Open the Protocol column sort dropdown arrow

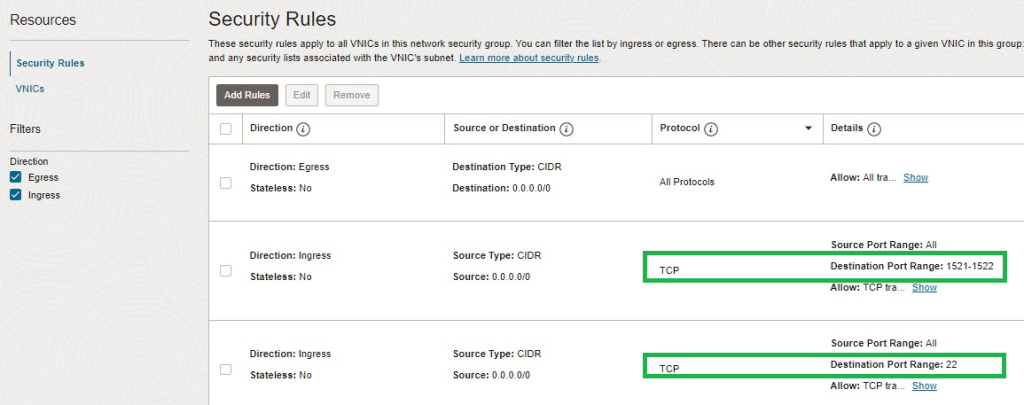point(808,129)
